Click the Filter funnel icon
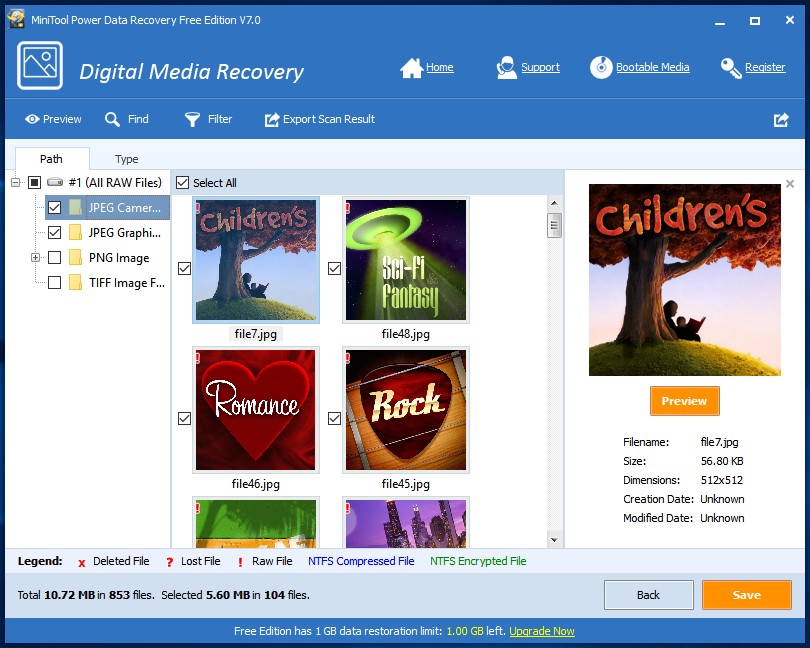Image resolution: width=810 pixels, height=648 pixels. 192,119
